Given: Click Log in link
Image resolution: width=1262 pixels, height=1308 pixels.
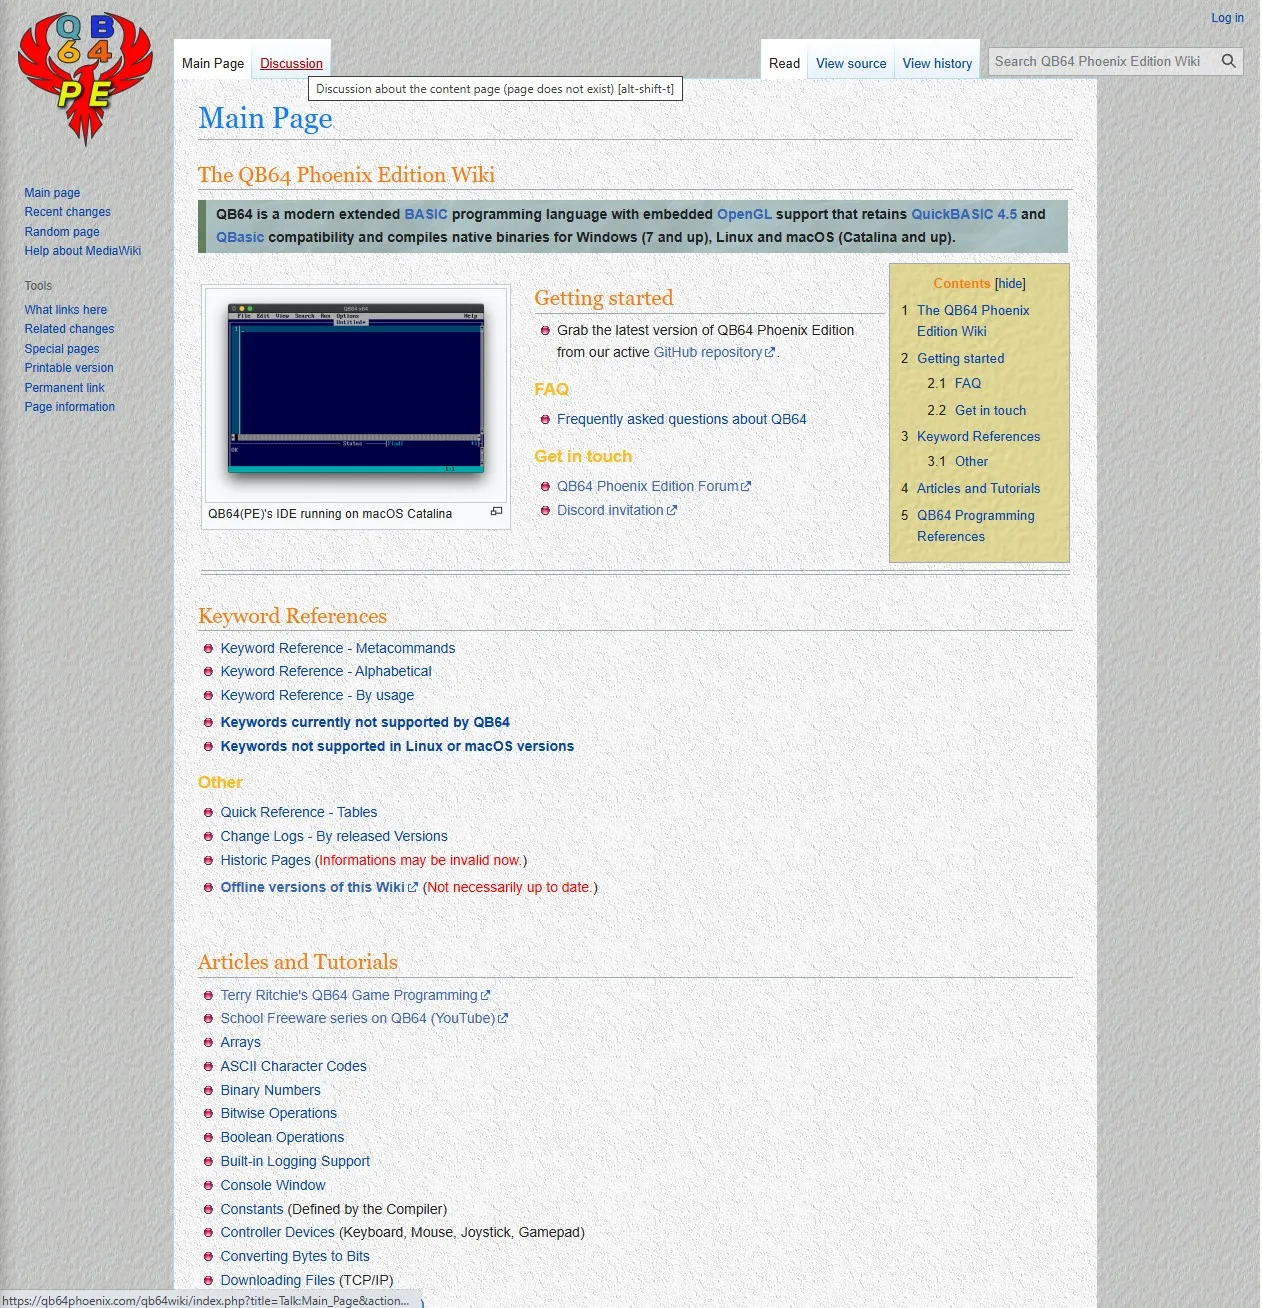Looking at the screenshot, I should pos(1227,18).
